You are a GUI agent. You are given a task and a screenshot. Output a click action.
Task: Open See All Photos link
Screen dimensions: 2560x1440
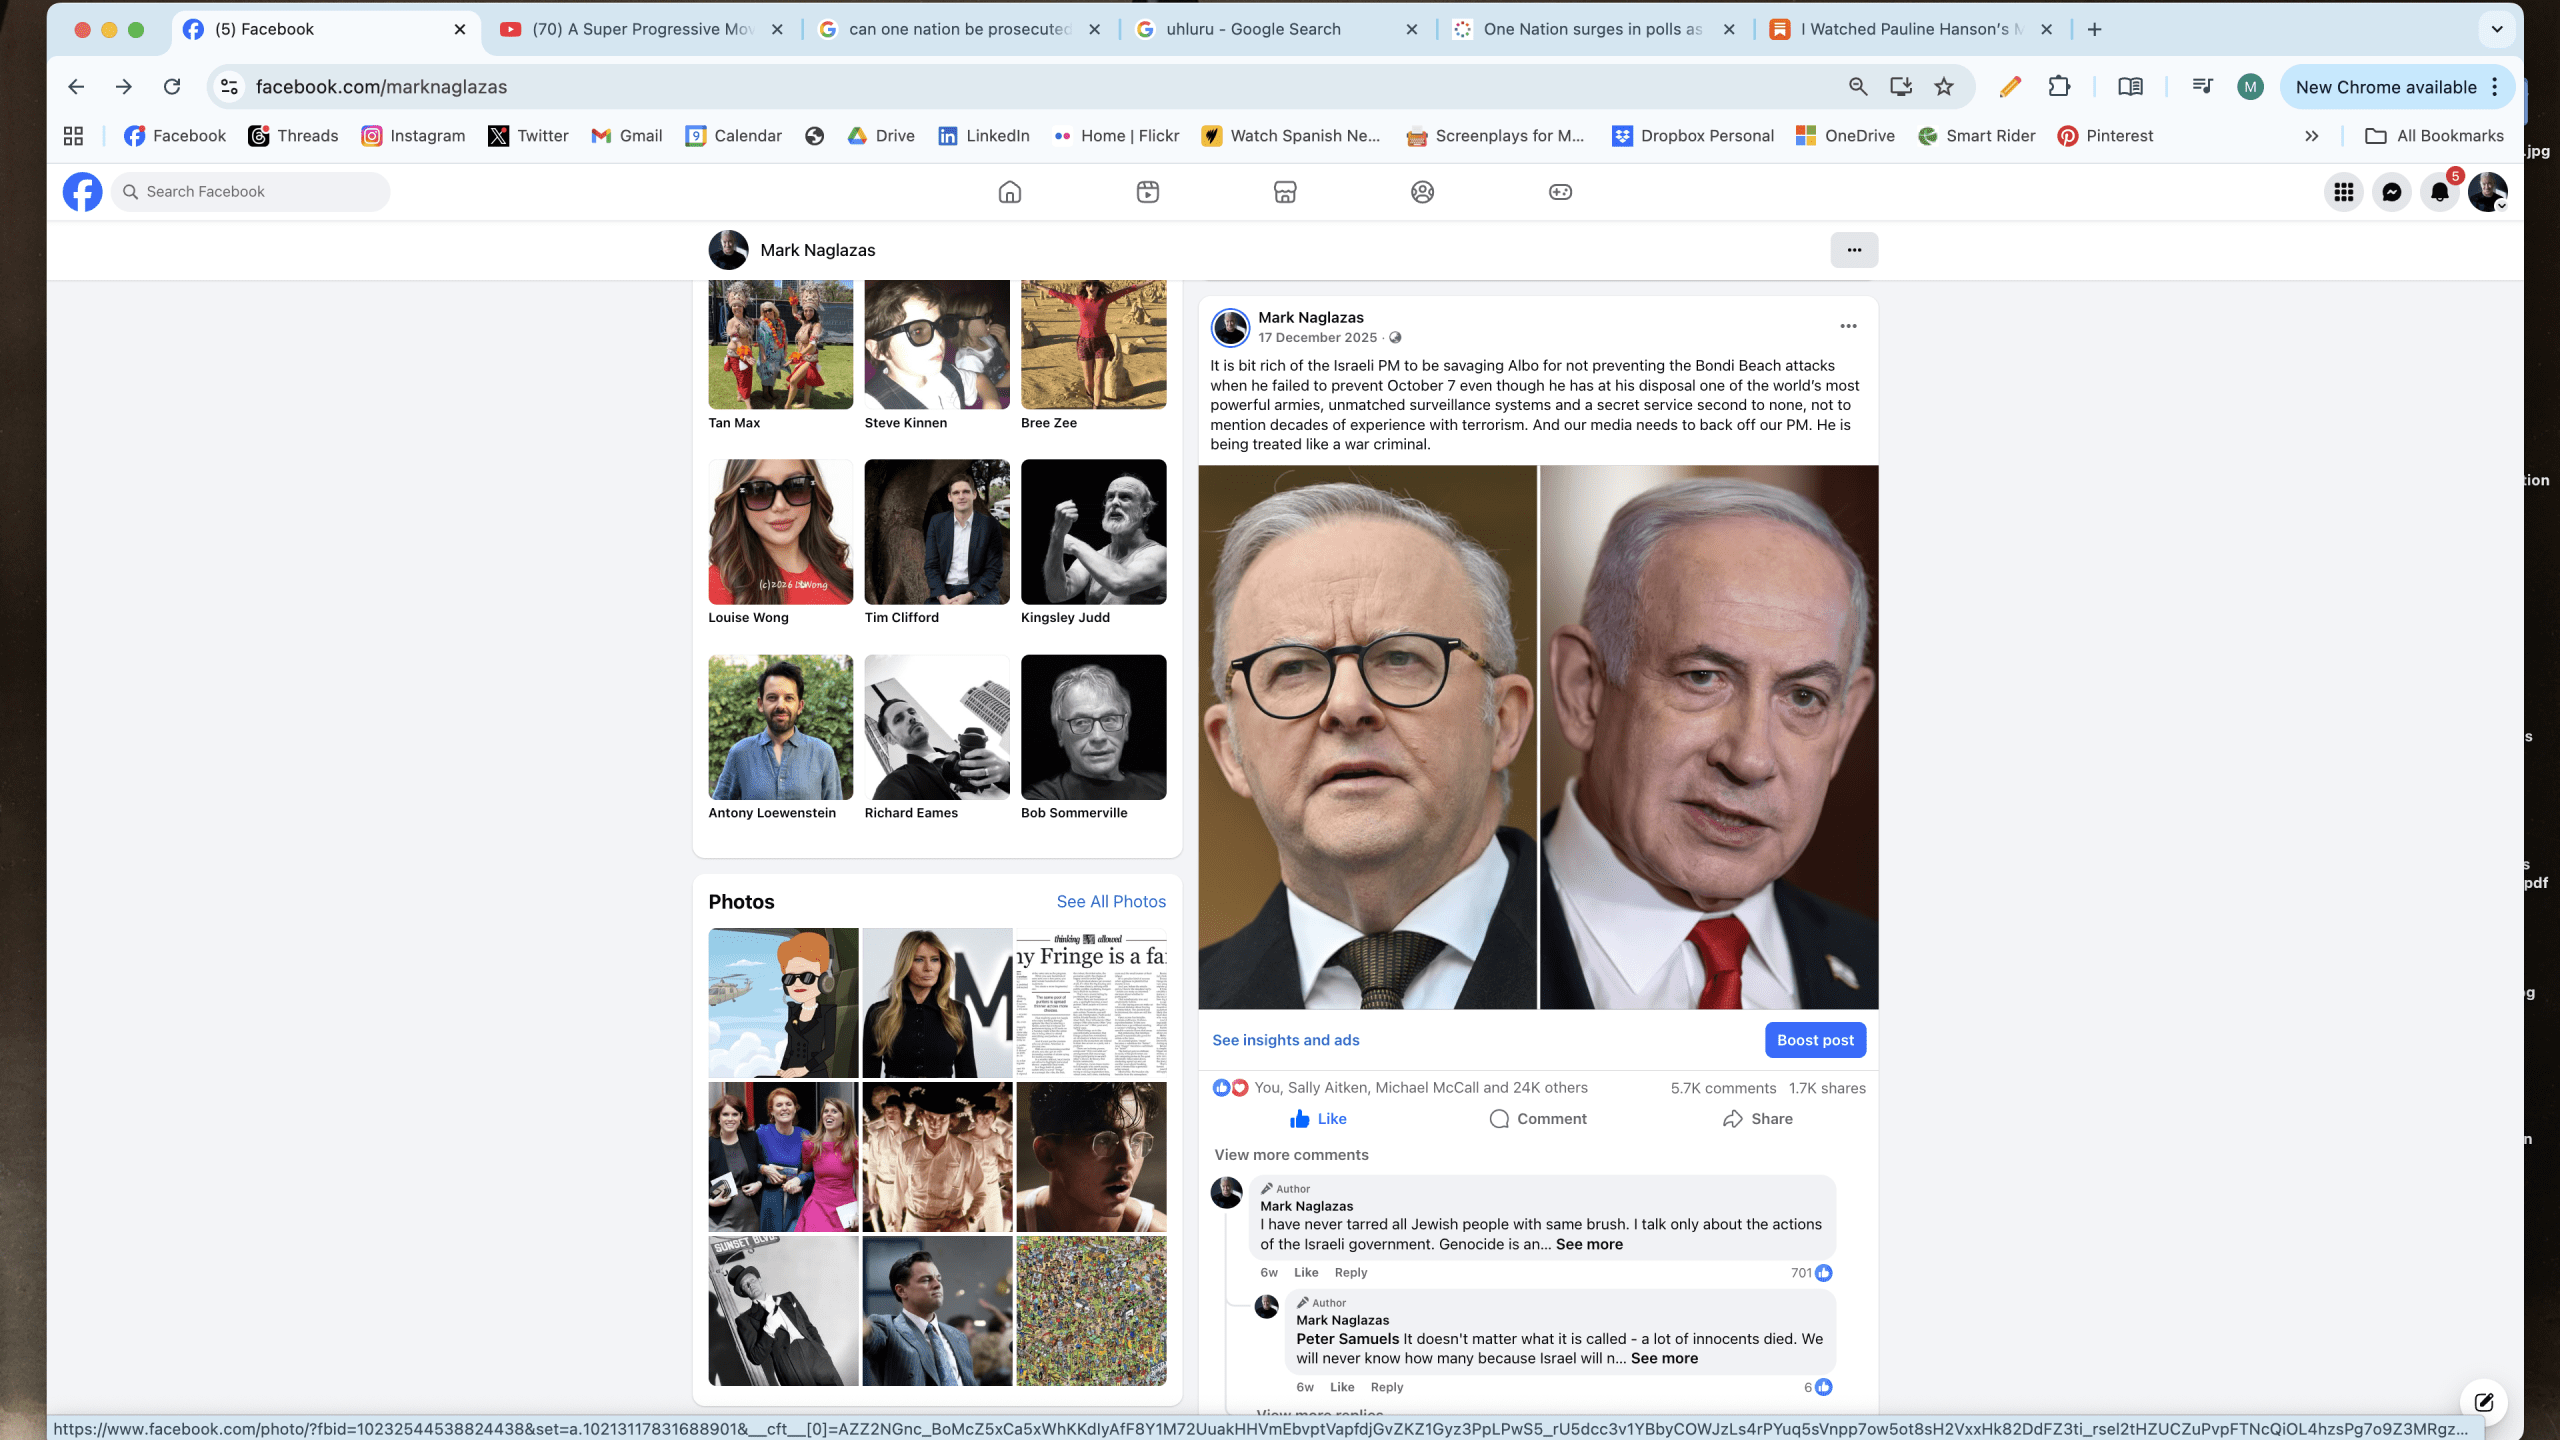[1111, 901]
